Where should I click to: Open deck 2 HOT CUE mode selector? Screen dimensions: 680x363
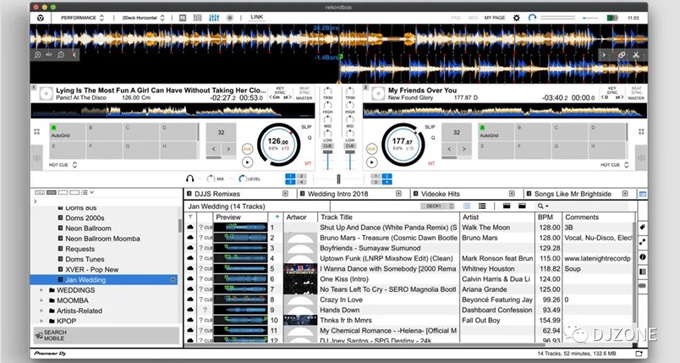point(615,165)
